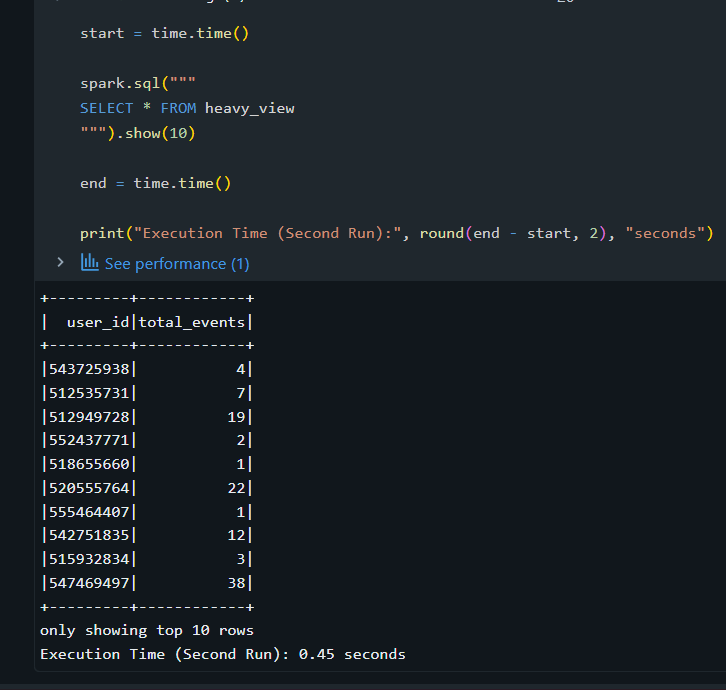
Task: Click user_id value 555464407
Action: click(x=89, y=512)
